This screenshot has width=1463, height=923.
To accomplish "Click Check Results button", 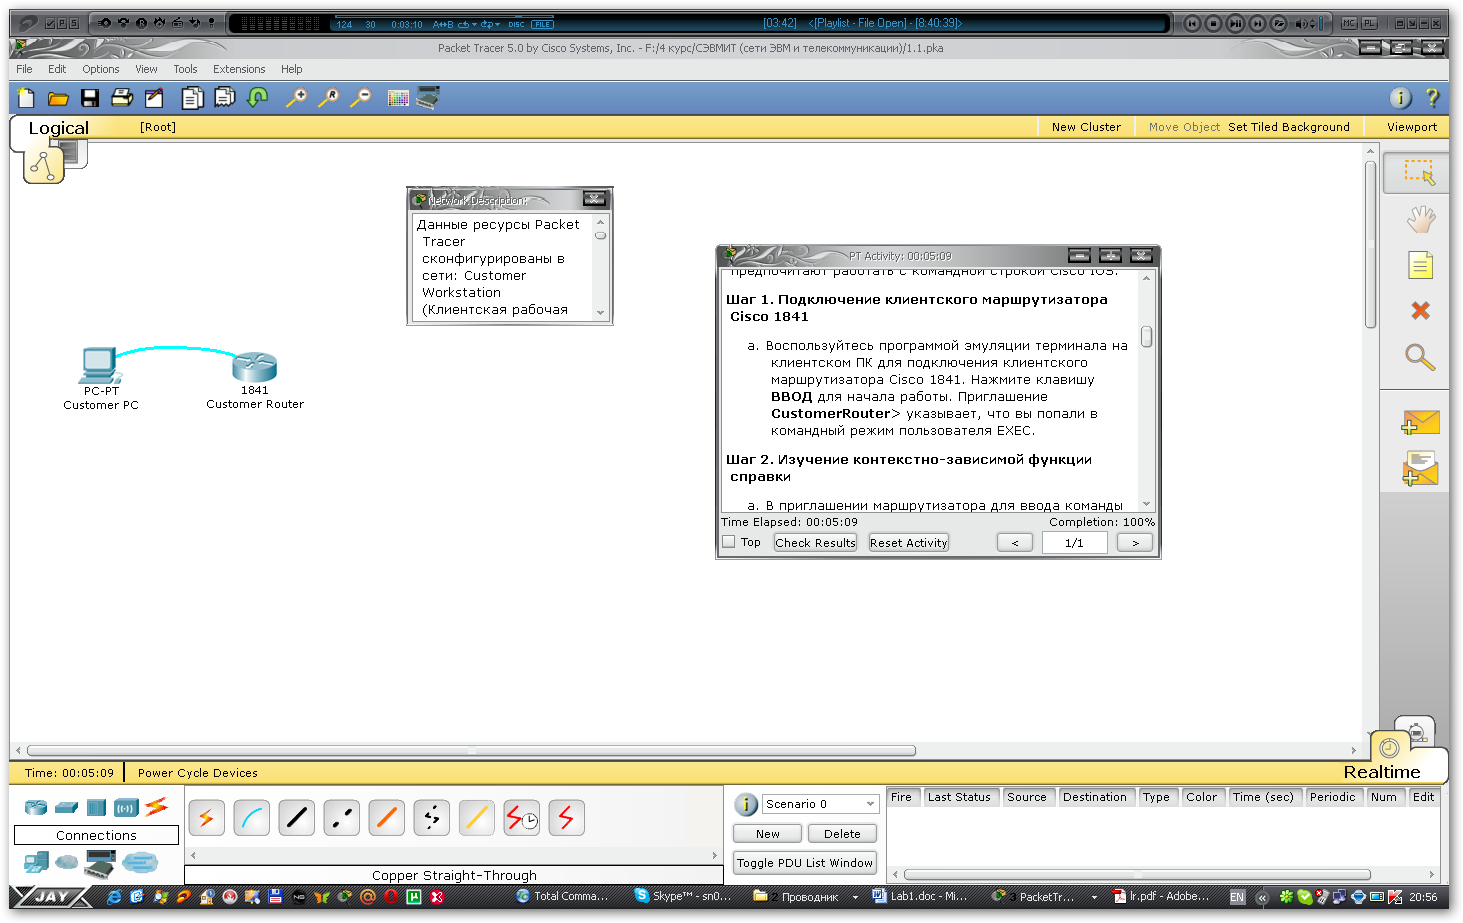I will click(815, 543).
